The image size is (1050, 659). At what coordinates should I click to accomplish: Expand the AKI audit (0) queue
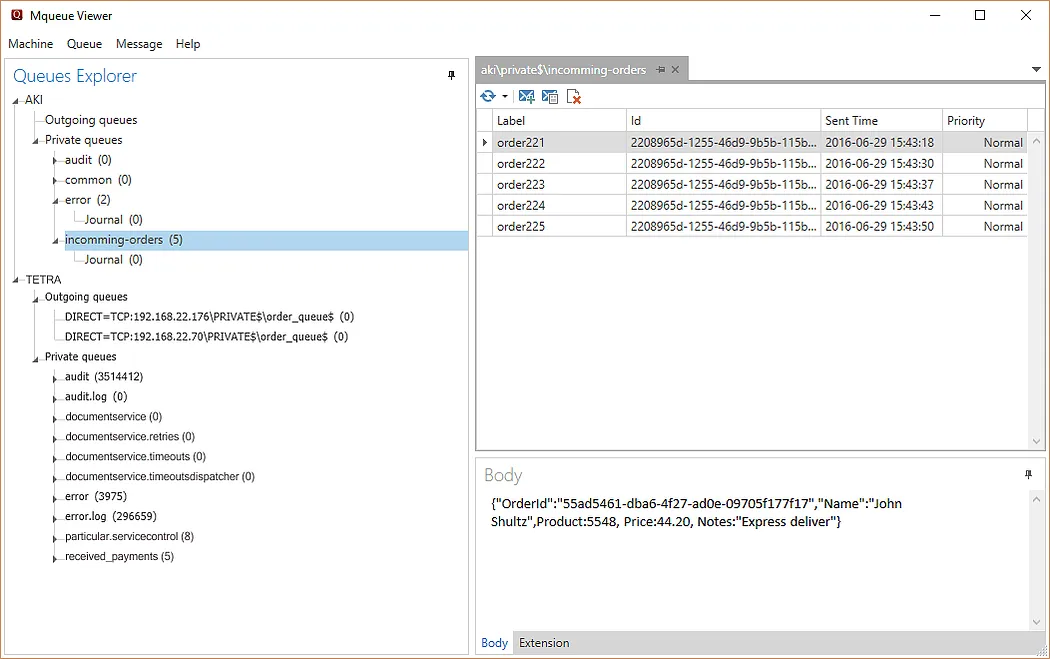(55, 161)
